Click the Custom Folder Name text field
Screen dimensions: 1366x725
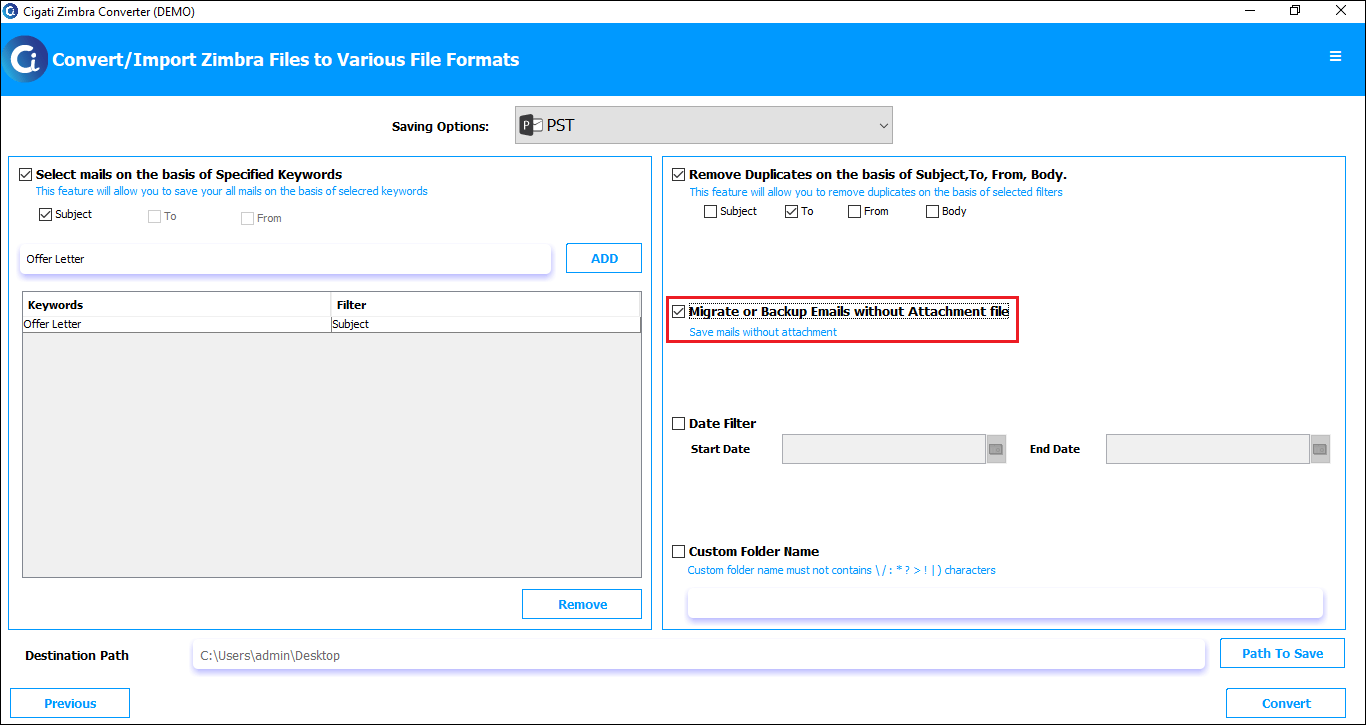point(1005,603)
